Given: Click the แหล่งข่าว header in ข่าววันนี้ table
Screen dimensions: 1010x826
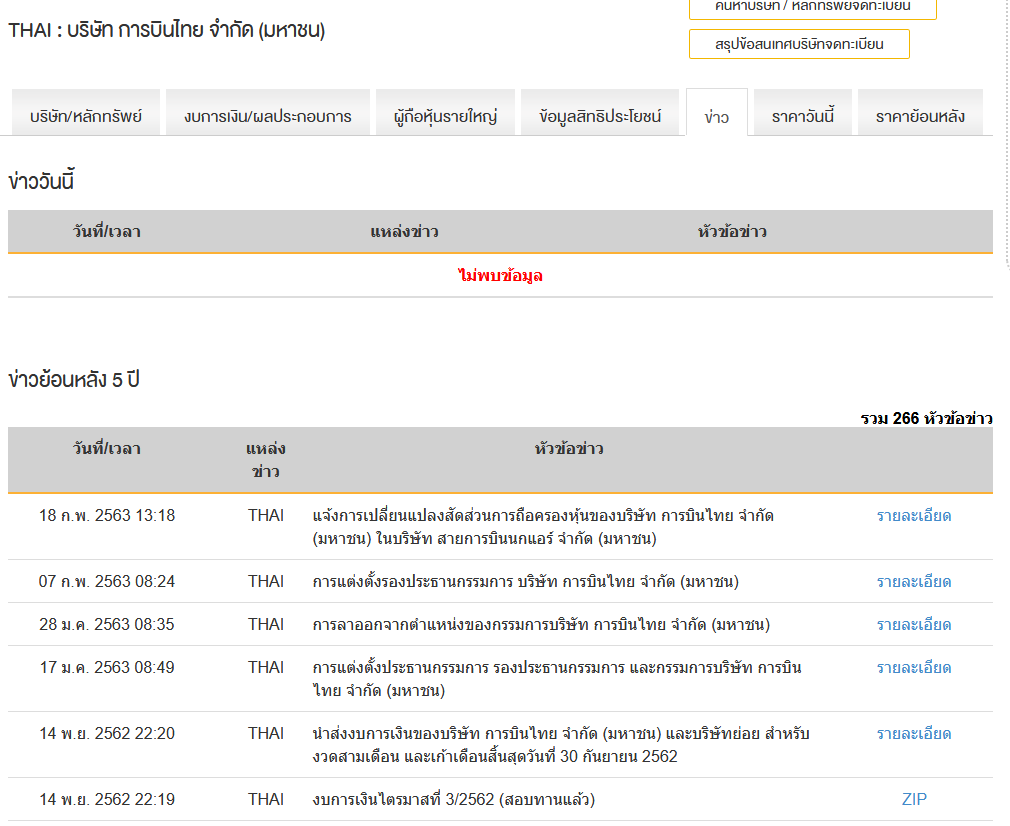Looking at the screenshot, I should 405,231.
